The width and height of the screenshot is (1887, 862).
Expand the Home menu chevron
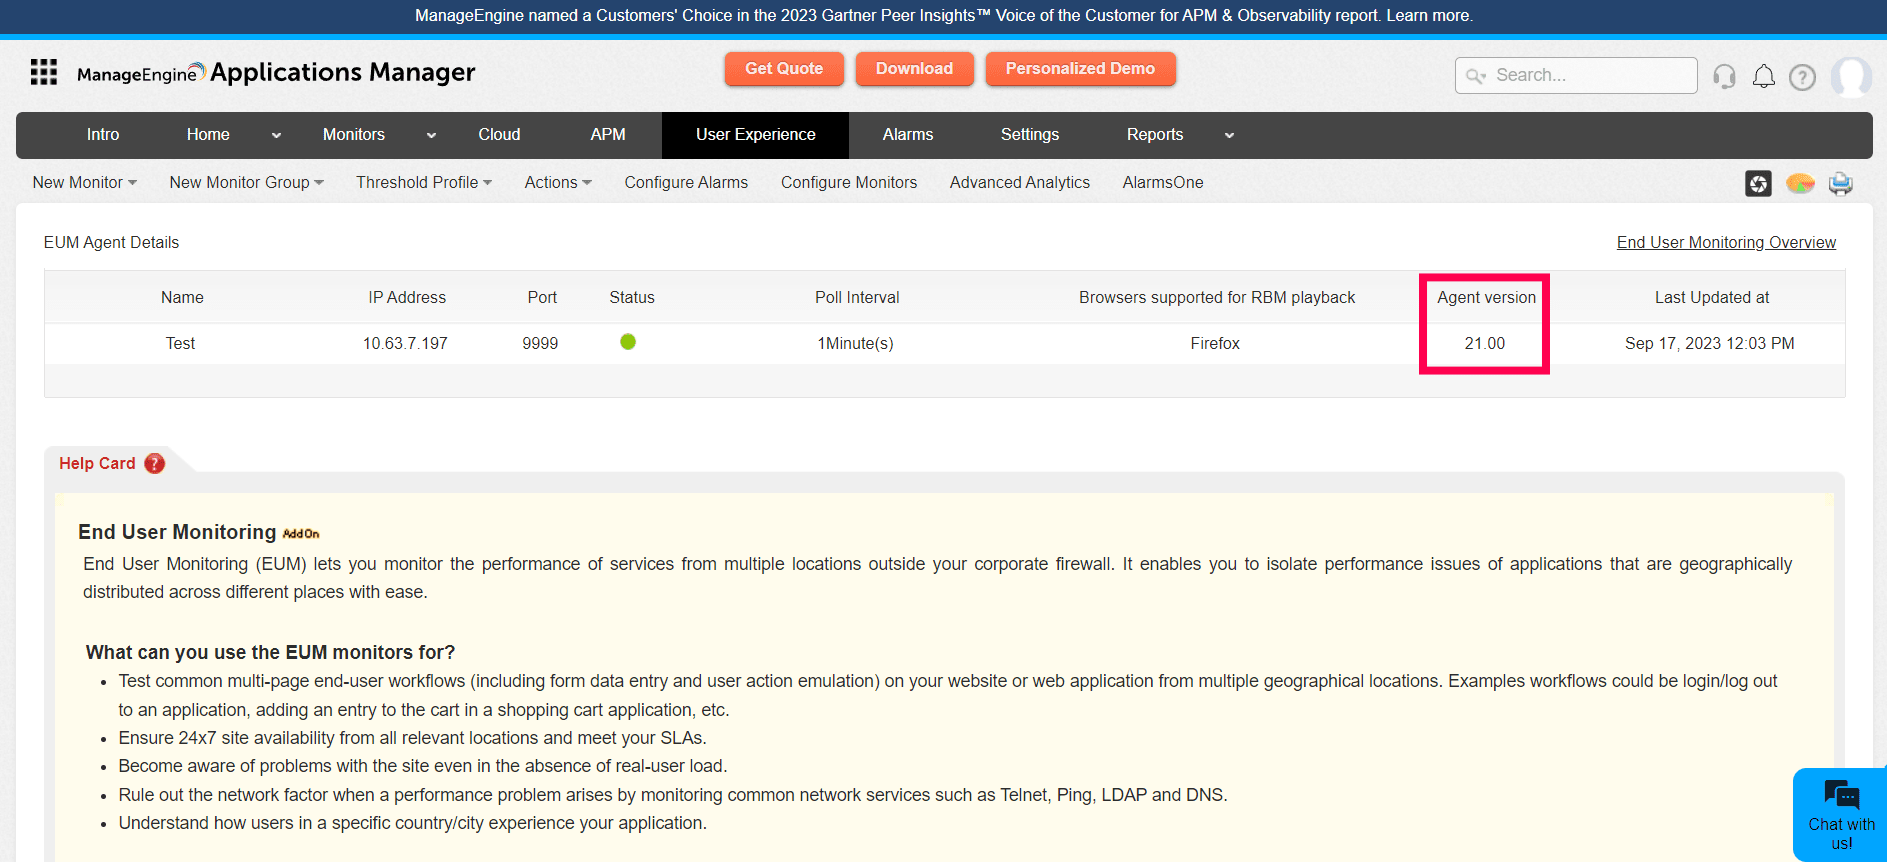[x=276, y=135]
